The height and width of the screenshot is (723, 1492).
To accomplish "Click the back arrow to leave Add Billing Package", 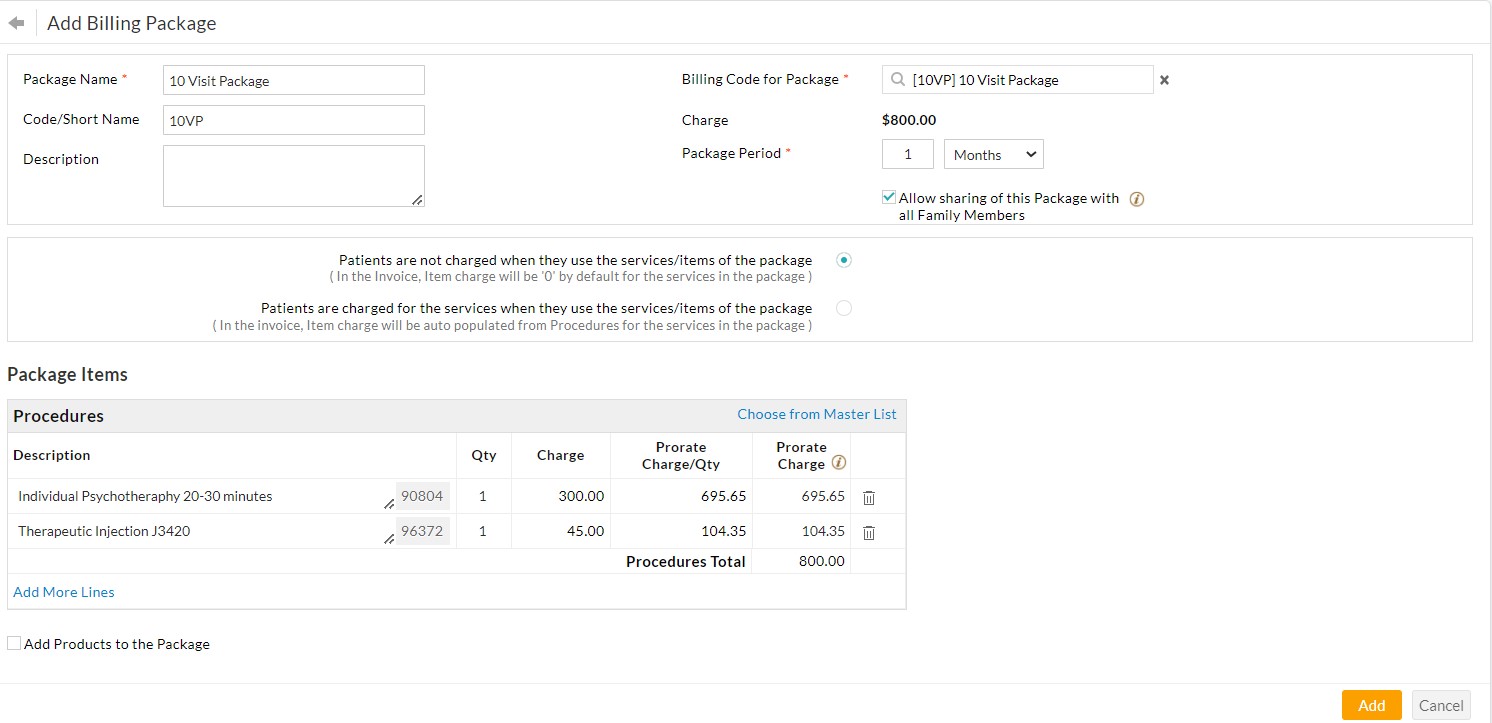I will point(16,22).
